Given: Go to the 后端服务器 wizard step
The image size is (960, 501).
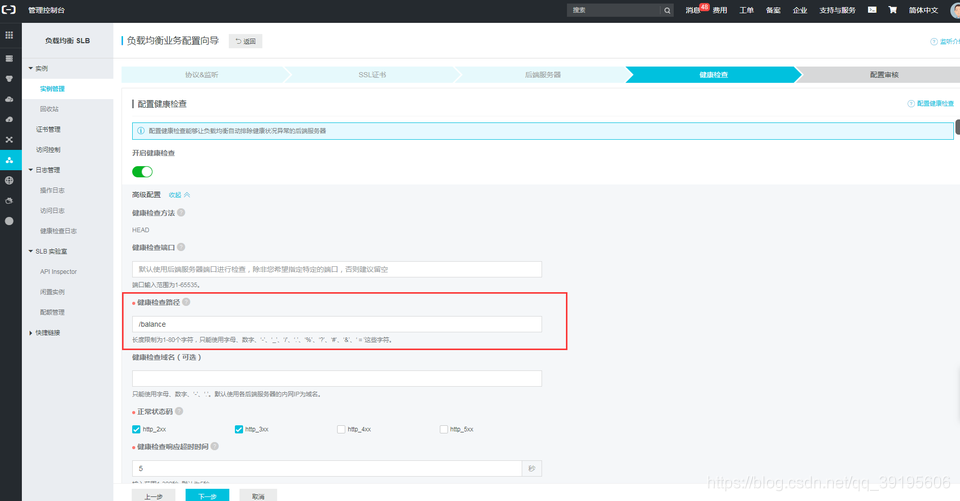Looking at the screenshot, I should pyautogui.click(x=543, y=75).
